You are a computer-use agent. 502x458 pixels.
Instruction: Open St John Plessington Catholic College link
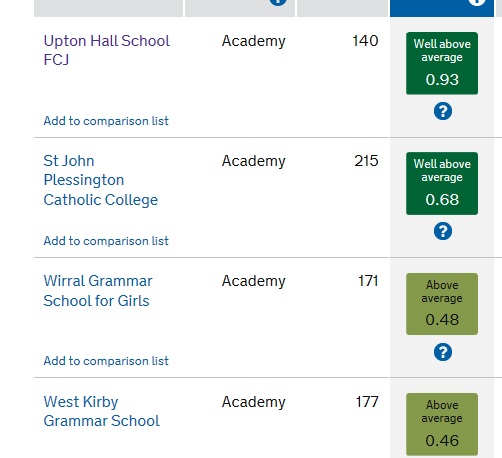point(101,180)
